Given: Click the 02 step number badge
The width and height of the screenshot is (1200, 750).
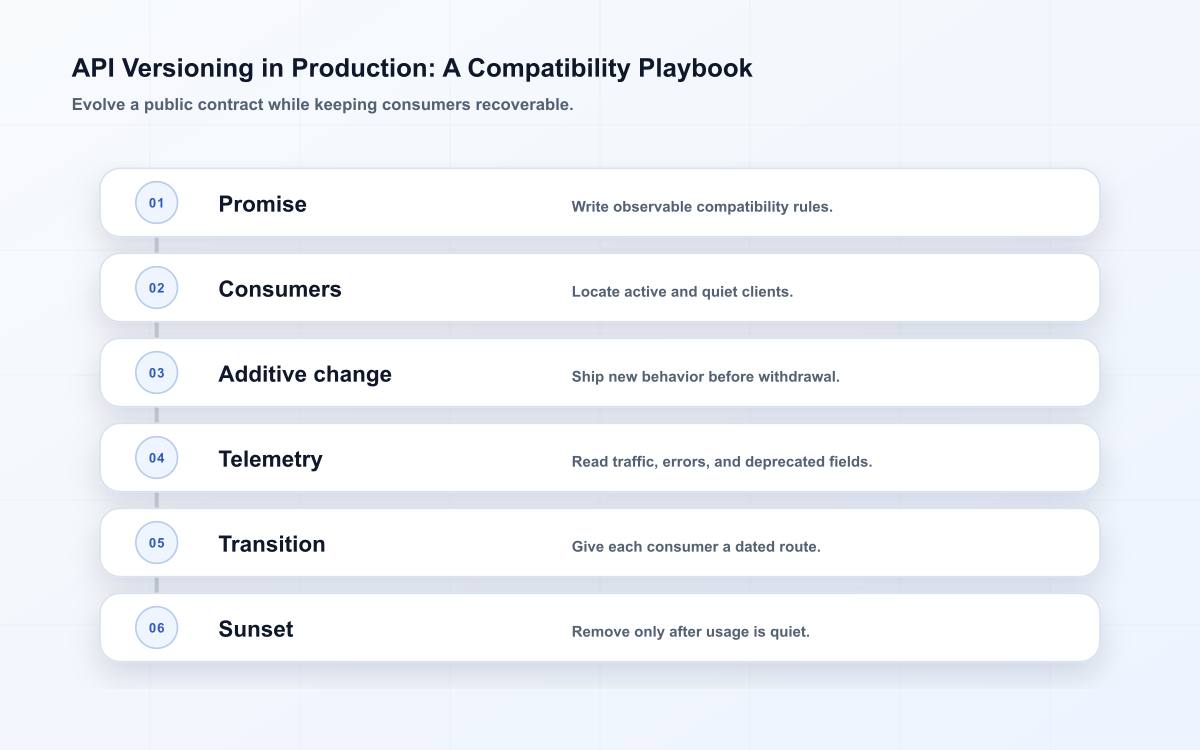Looking at the screenshot, I should [x=156, y=288].
